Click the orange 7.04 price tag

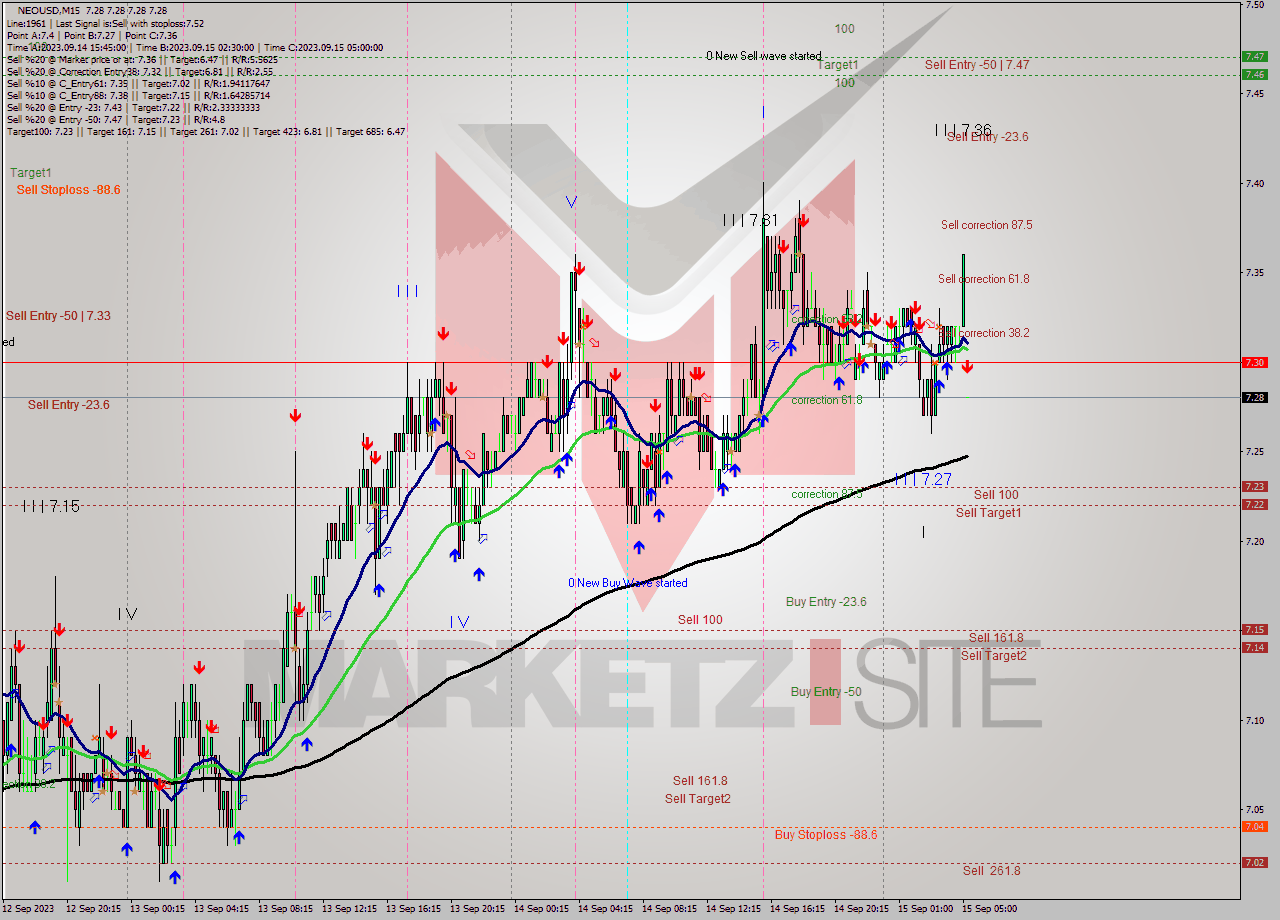(x=1254, y=826)
